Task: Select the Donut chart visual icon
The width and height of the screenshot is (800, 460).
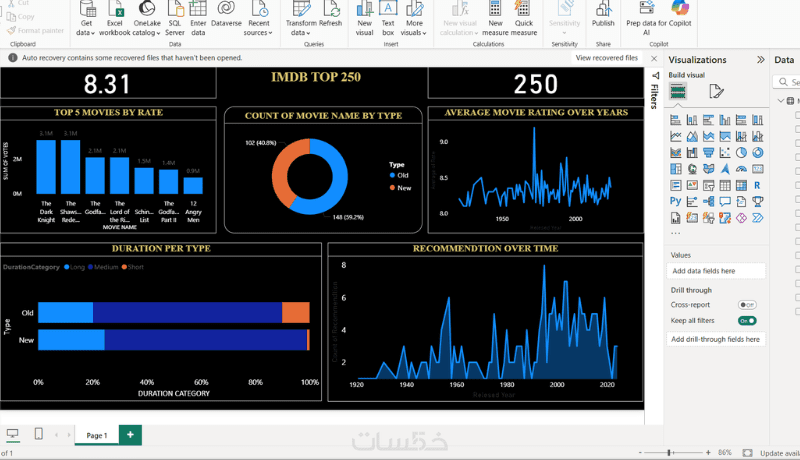Action: (x=758, y=152)
